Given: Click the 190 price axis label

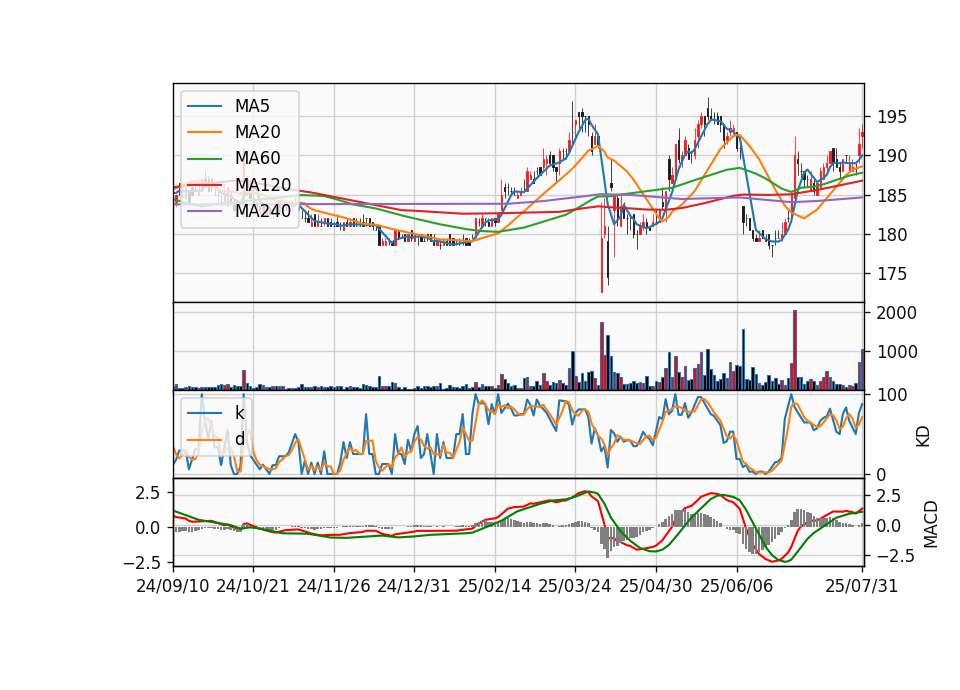Looking at the screenshot, I should pos(892,156).
